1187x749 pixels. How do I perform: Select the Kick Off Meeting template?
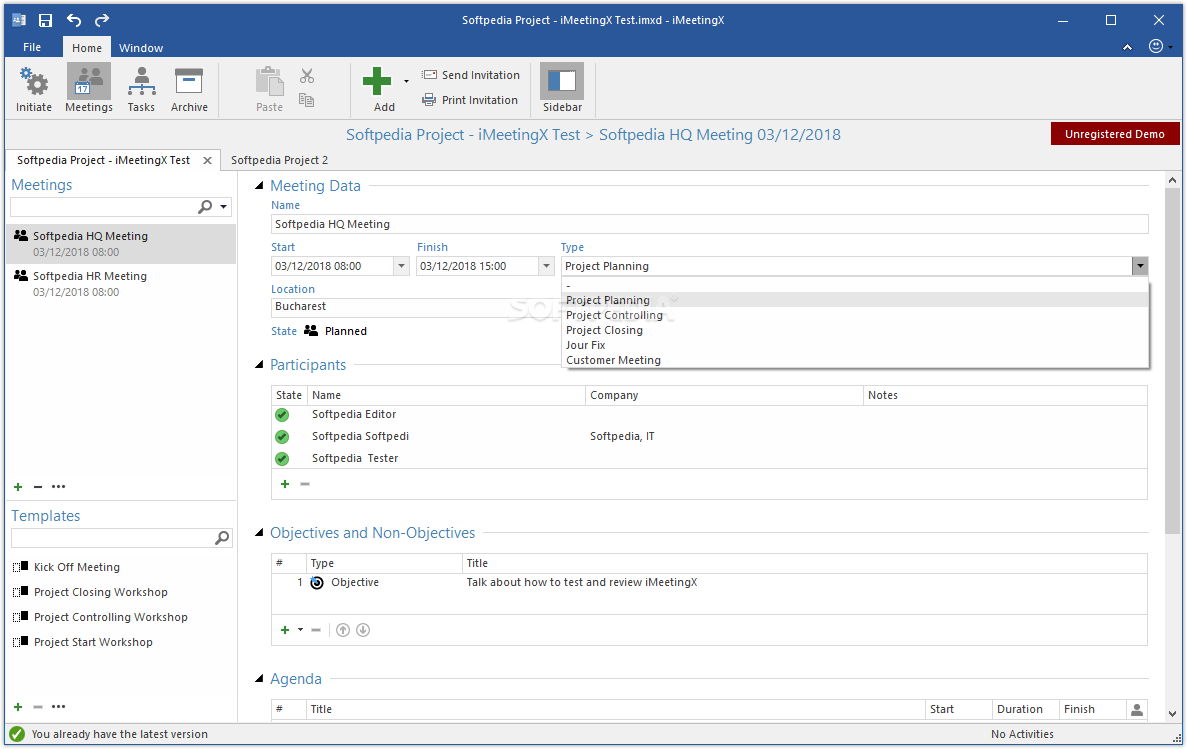point(76,567)
